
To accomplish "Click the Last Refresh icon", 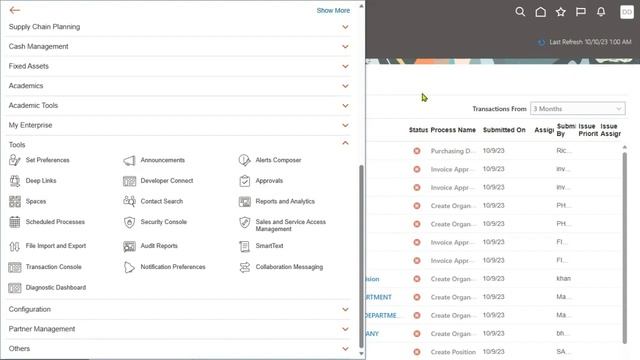I will click(541, 42).
